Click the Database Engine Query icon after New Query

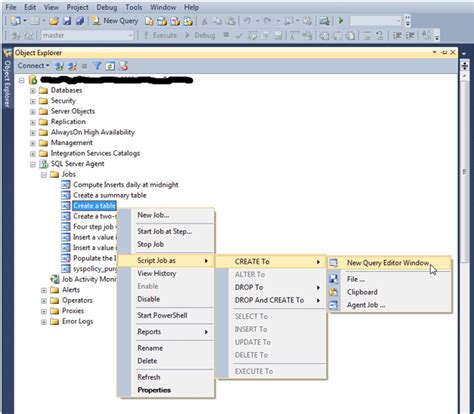tap(149, 21)
